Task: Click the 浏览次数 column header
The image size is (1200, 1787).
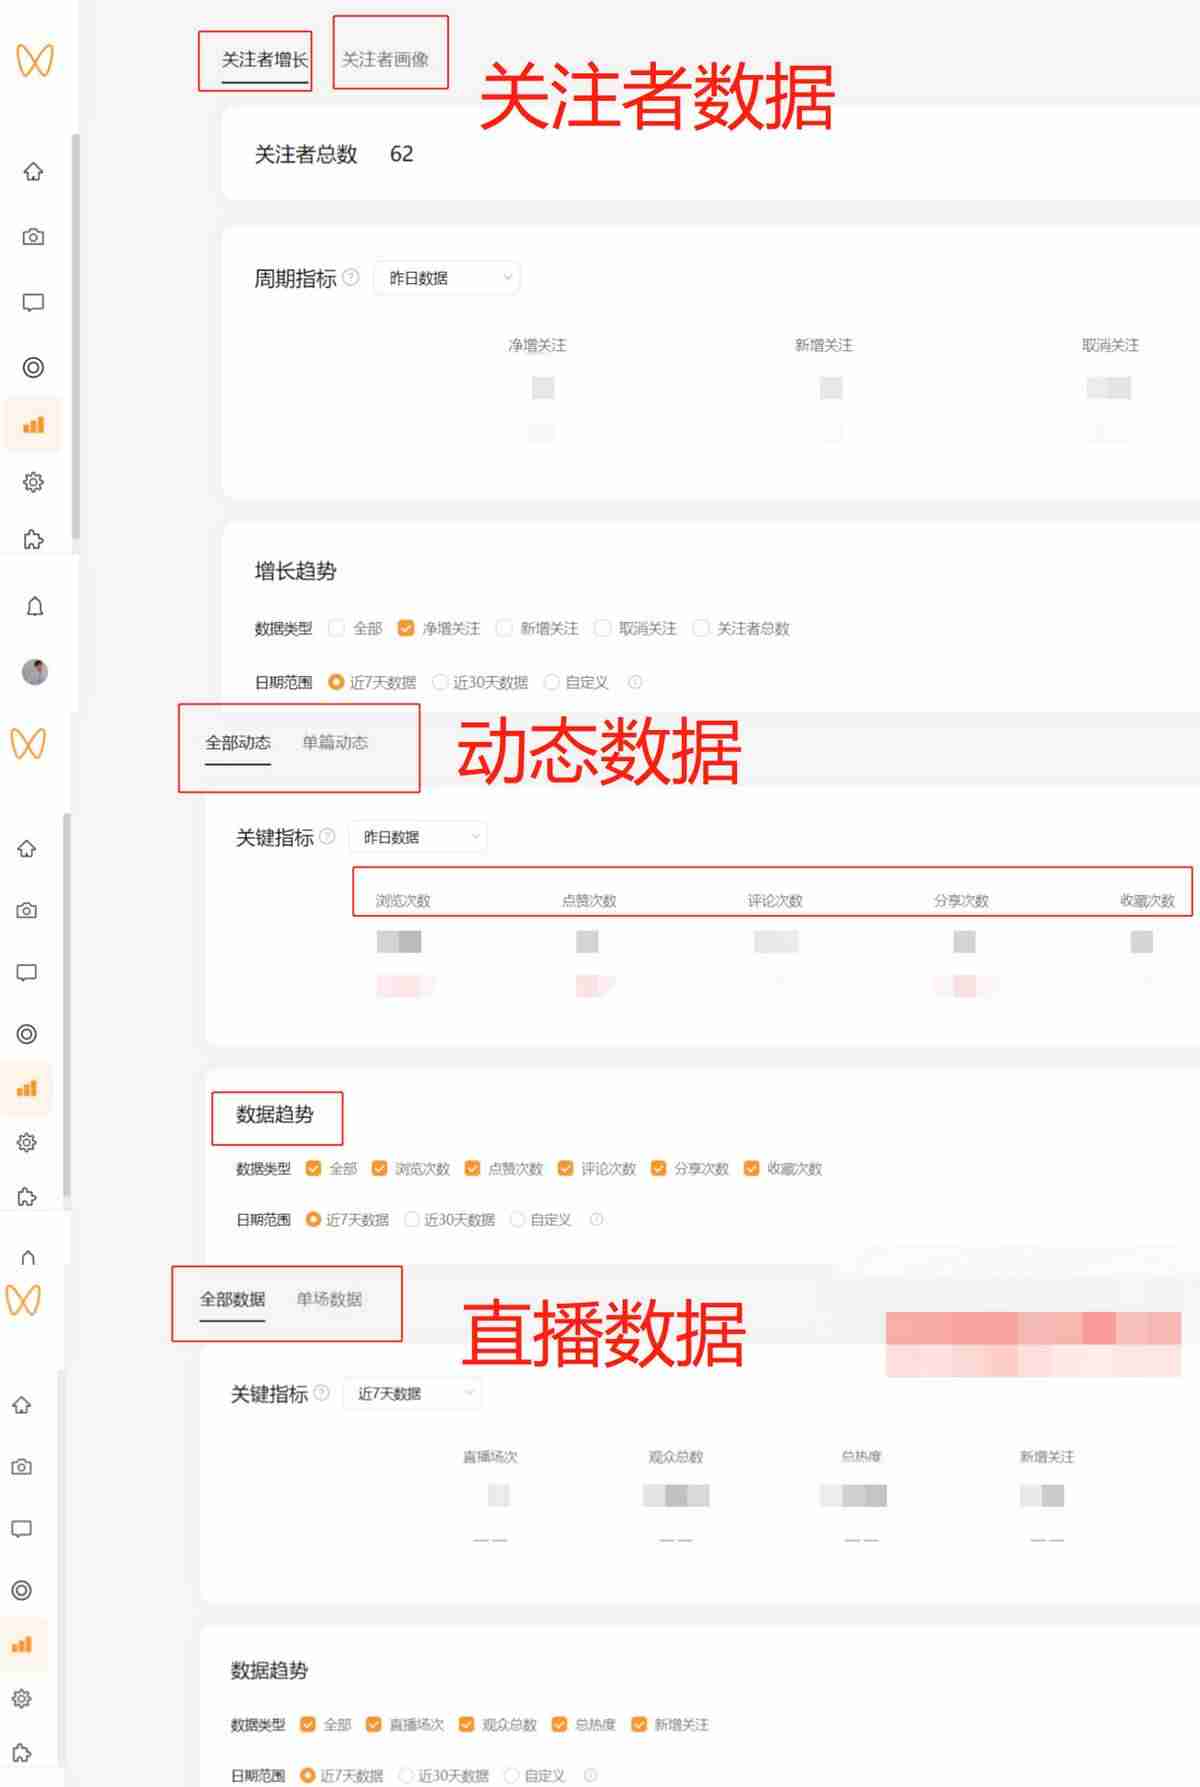Action: [403, 900]
